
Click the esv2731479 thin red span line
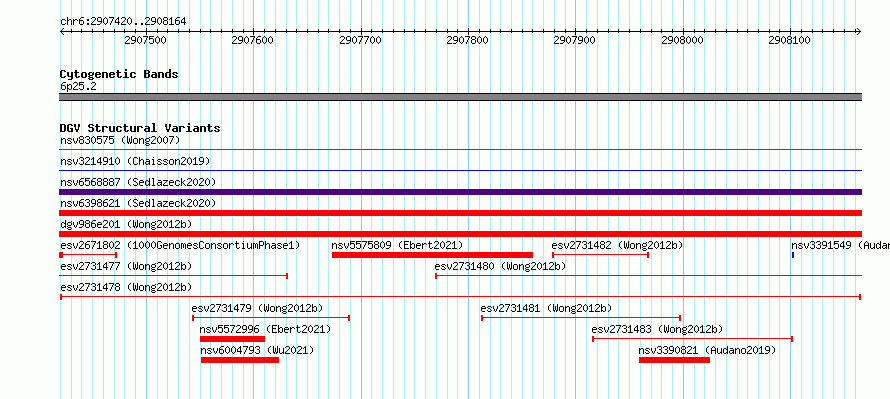pos(271,318)
